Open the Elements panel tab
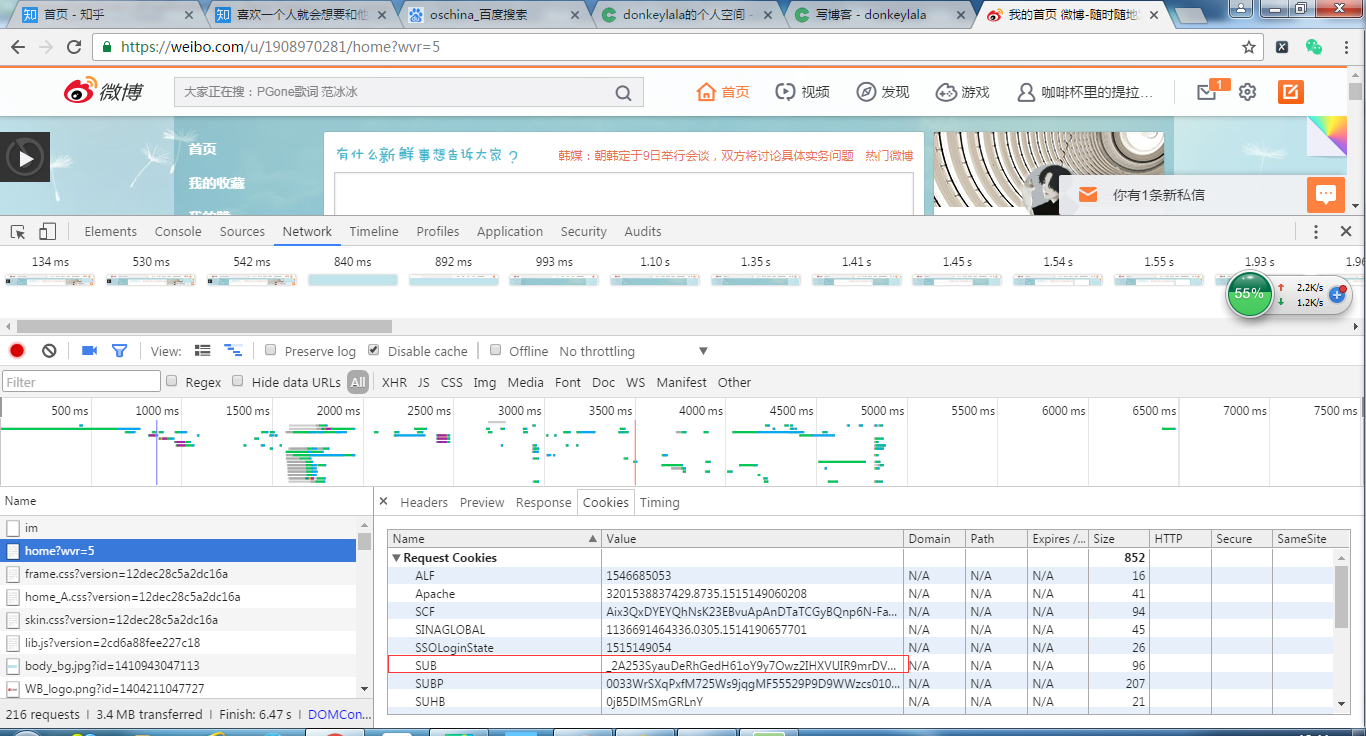 tap(111, 231)
